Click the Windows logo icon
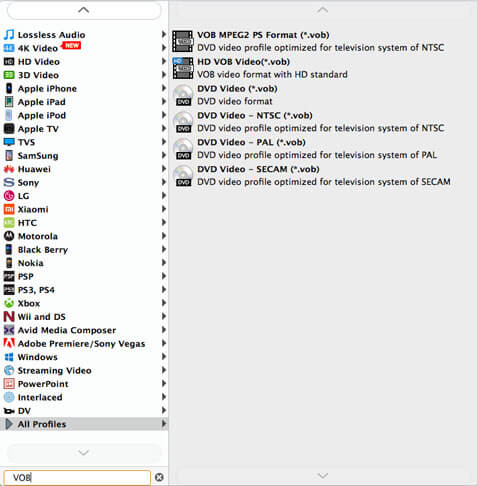The image size is (477, 486). coord(9,357)
